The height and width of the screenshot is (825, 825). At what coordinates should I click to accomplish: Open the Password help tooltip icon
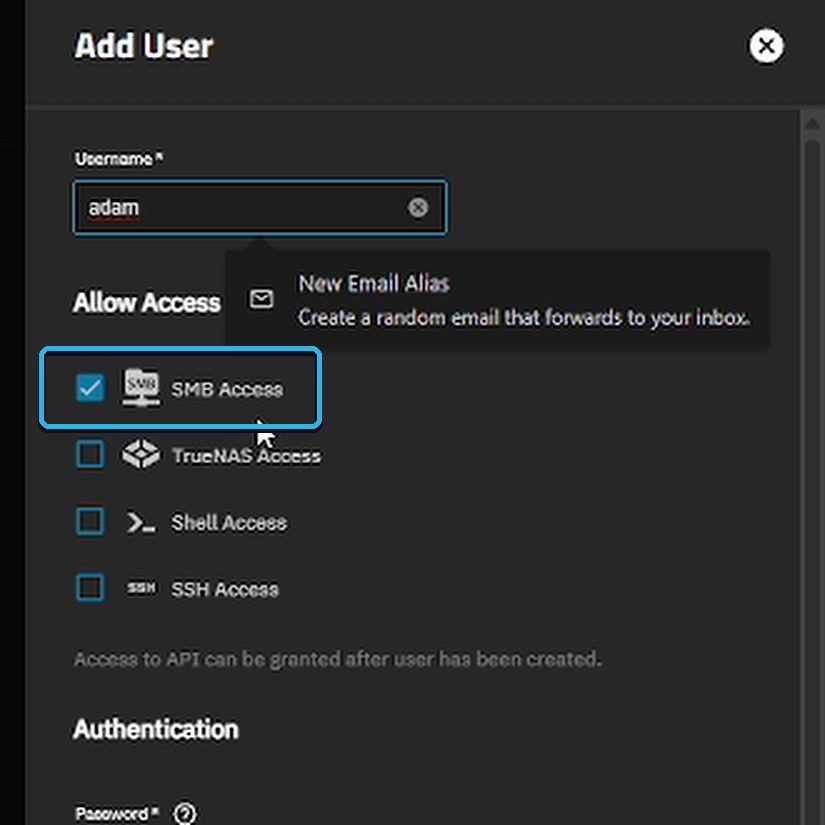(185, 813)
